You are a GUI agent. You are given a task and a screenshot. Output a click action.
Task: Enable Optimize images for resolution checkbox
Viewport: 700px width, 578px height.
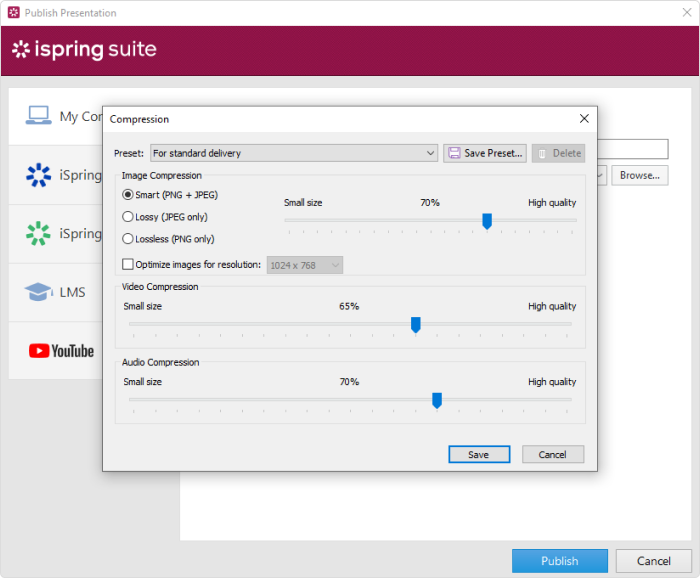128,264
